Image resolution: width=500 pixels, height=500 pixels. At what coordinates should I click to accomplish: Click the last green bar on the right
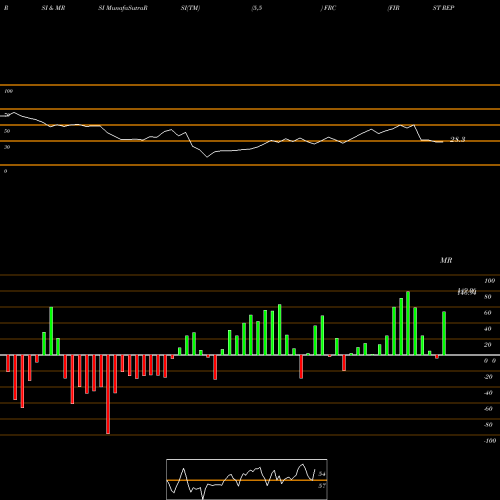click(444, 333)
